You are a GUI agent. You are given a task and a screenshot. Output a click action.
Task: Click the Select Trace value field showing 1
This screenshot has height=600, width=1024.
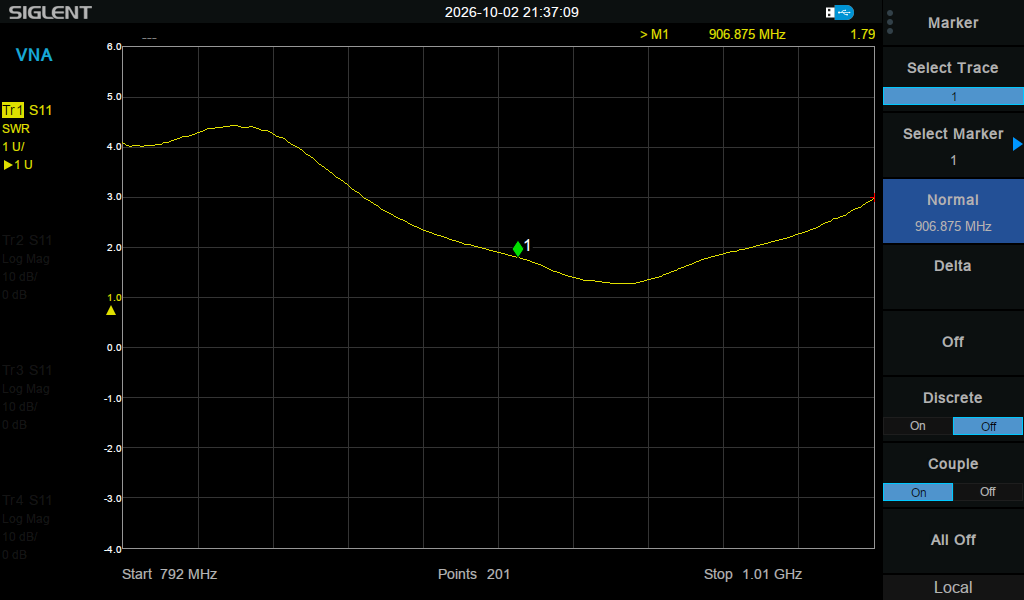point(953,97)
